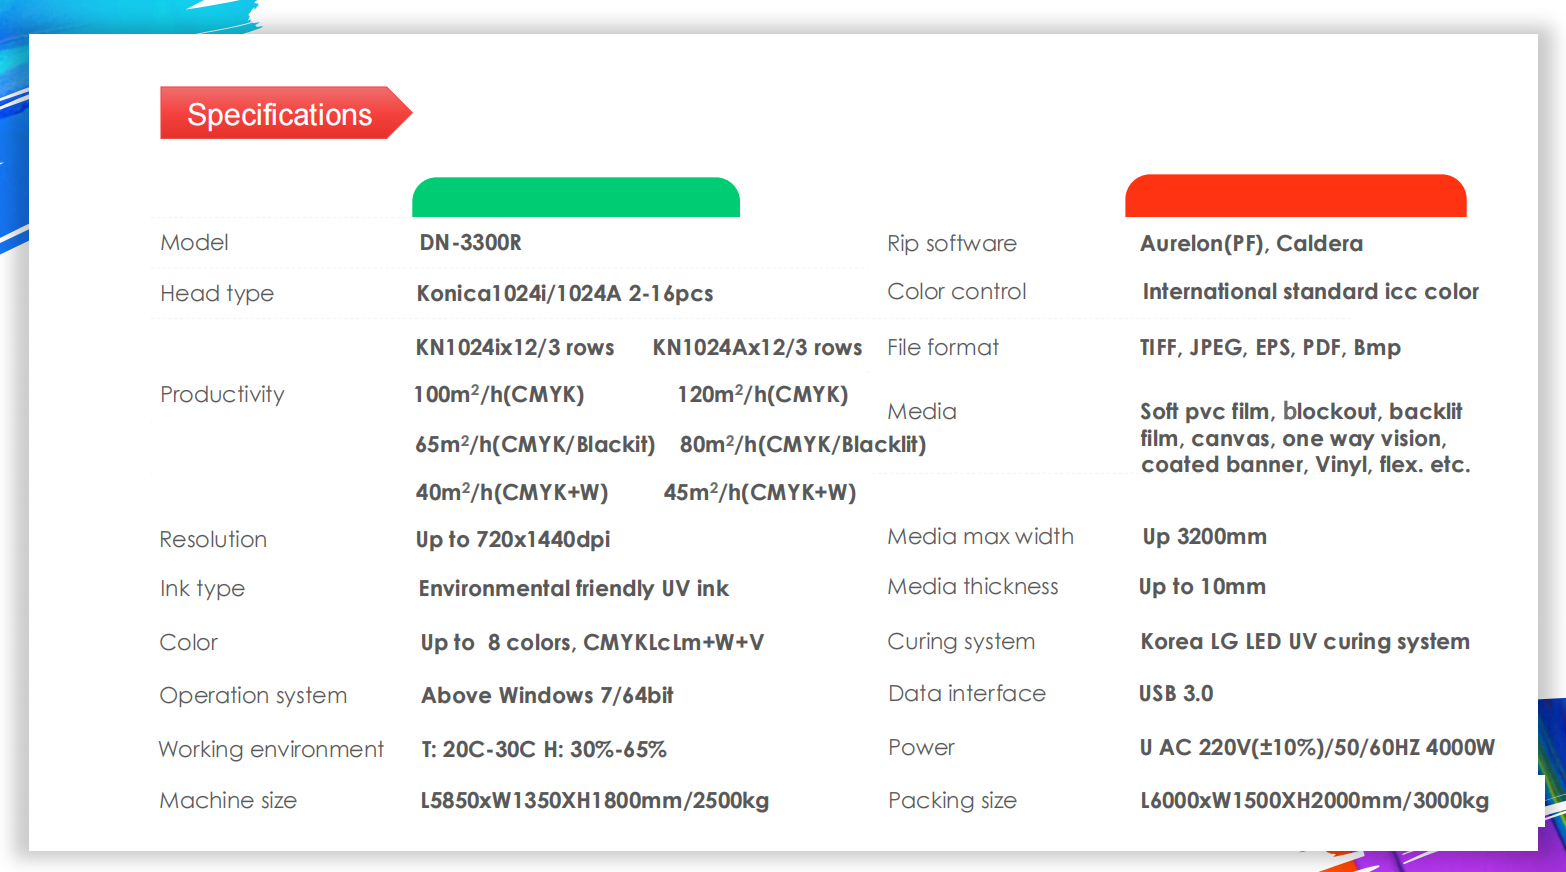1566x872 pixels.
Task: Select the Korea LG LED UV curing system text
Action: pos(1305,642)
